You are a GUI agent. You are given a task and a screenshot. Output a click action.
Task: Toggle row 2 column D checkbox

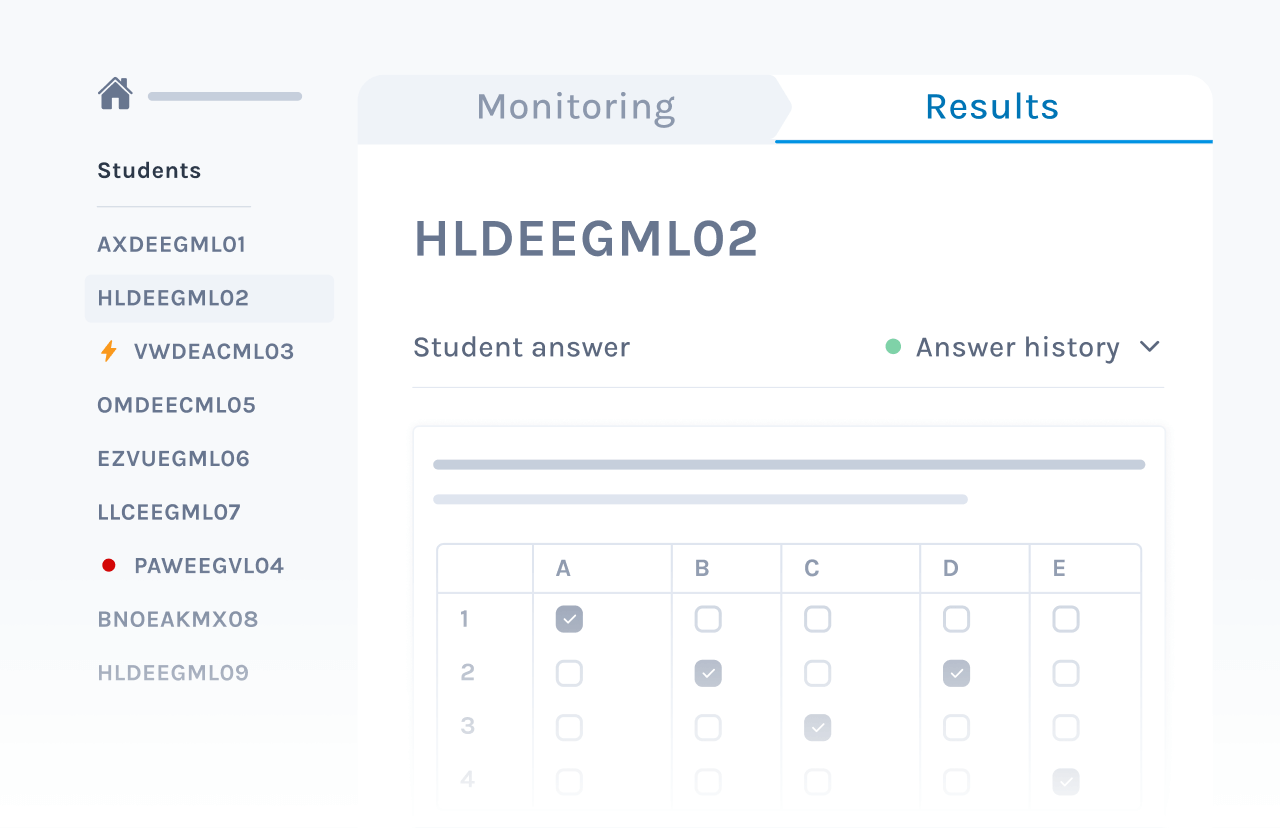[x=956, y=673]
